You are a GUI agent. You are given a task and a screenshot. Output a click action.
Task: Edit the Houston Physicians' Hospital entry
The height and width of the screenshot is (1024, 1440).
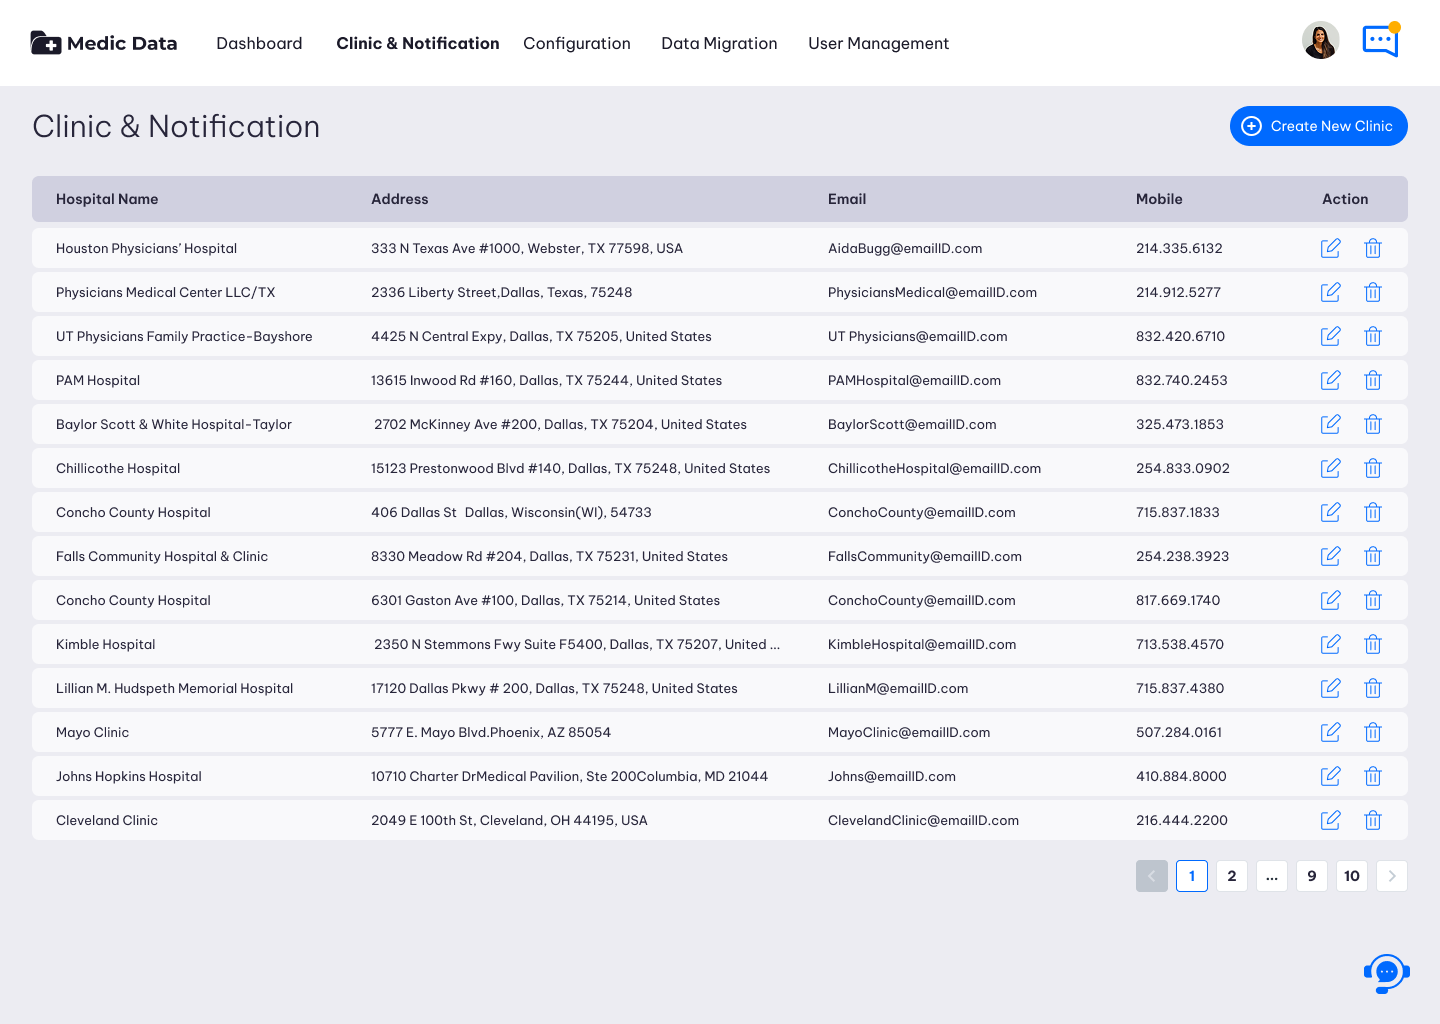click(x=1330, y=248)
